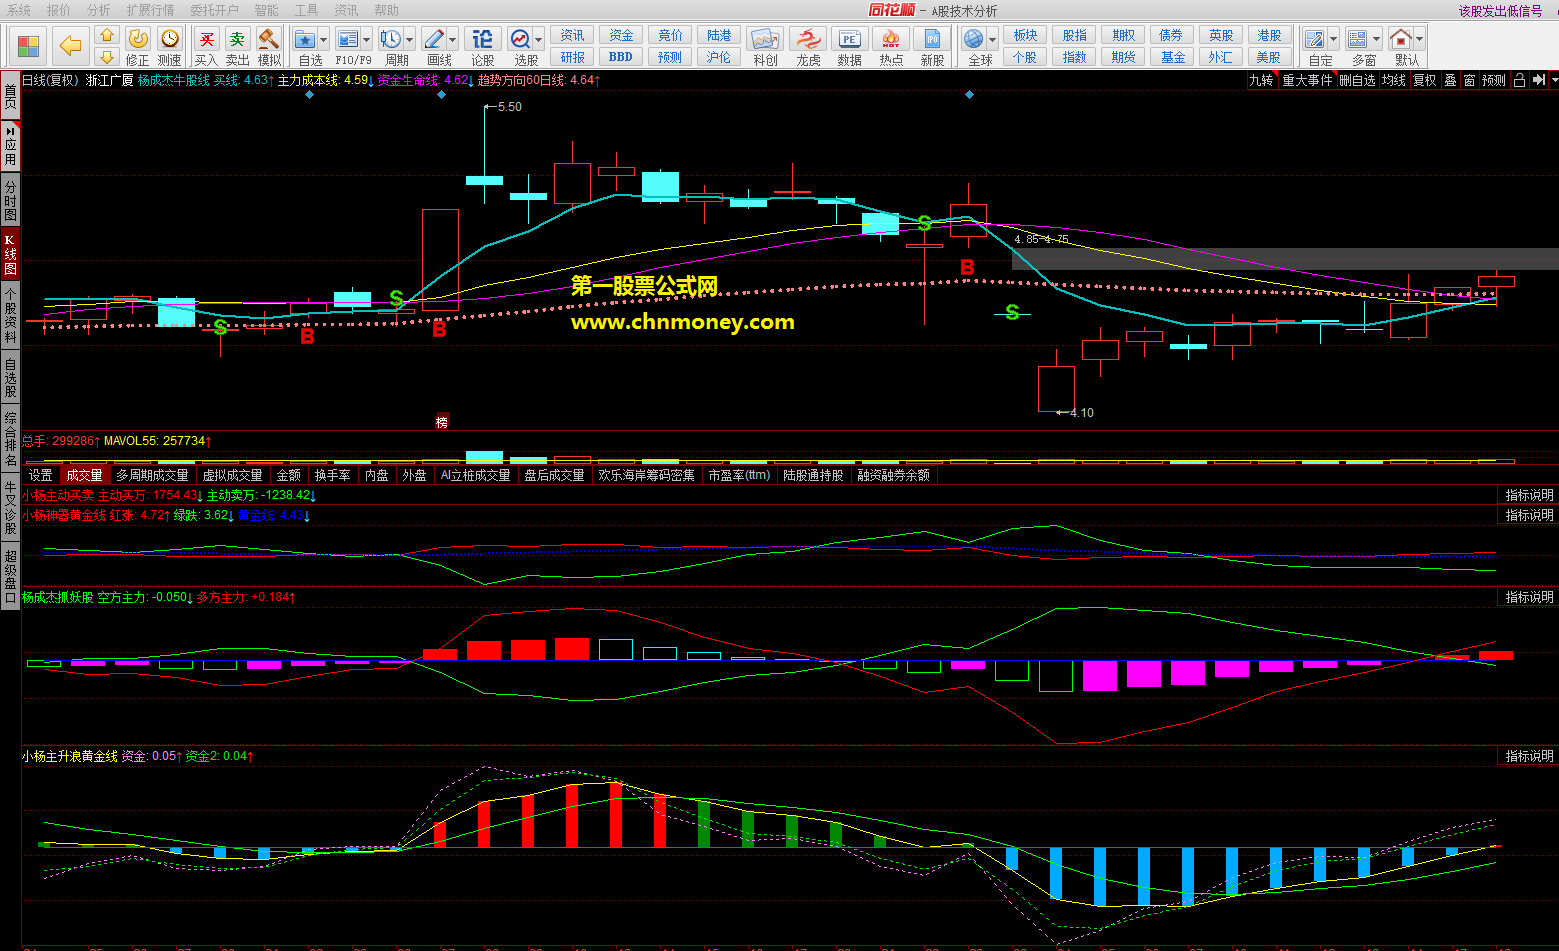The height and width of the screenshot is (951, 1559).
Task: Expand the 选股 dropdown arrow
Action: [539, 40]
